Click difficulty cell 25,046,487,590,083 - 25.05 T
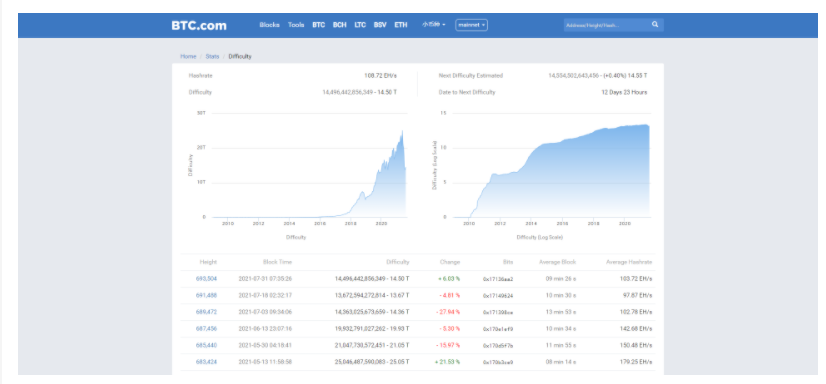The height and width of the screenshot is (384, 826). coord(372,362)
